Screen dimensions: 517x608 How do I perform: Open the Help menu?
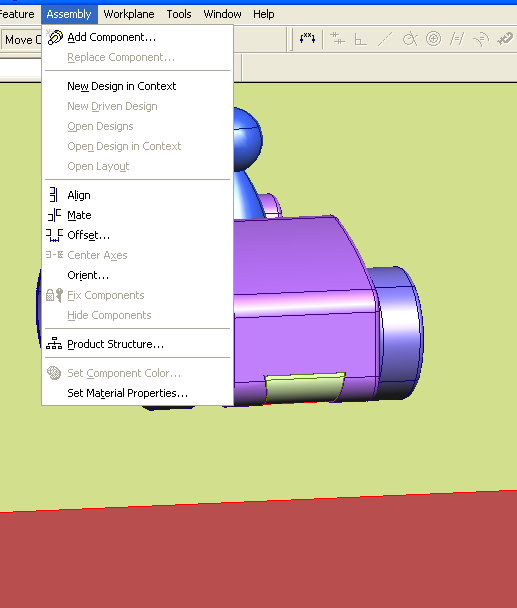point(264,14)
